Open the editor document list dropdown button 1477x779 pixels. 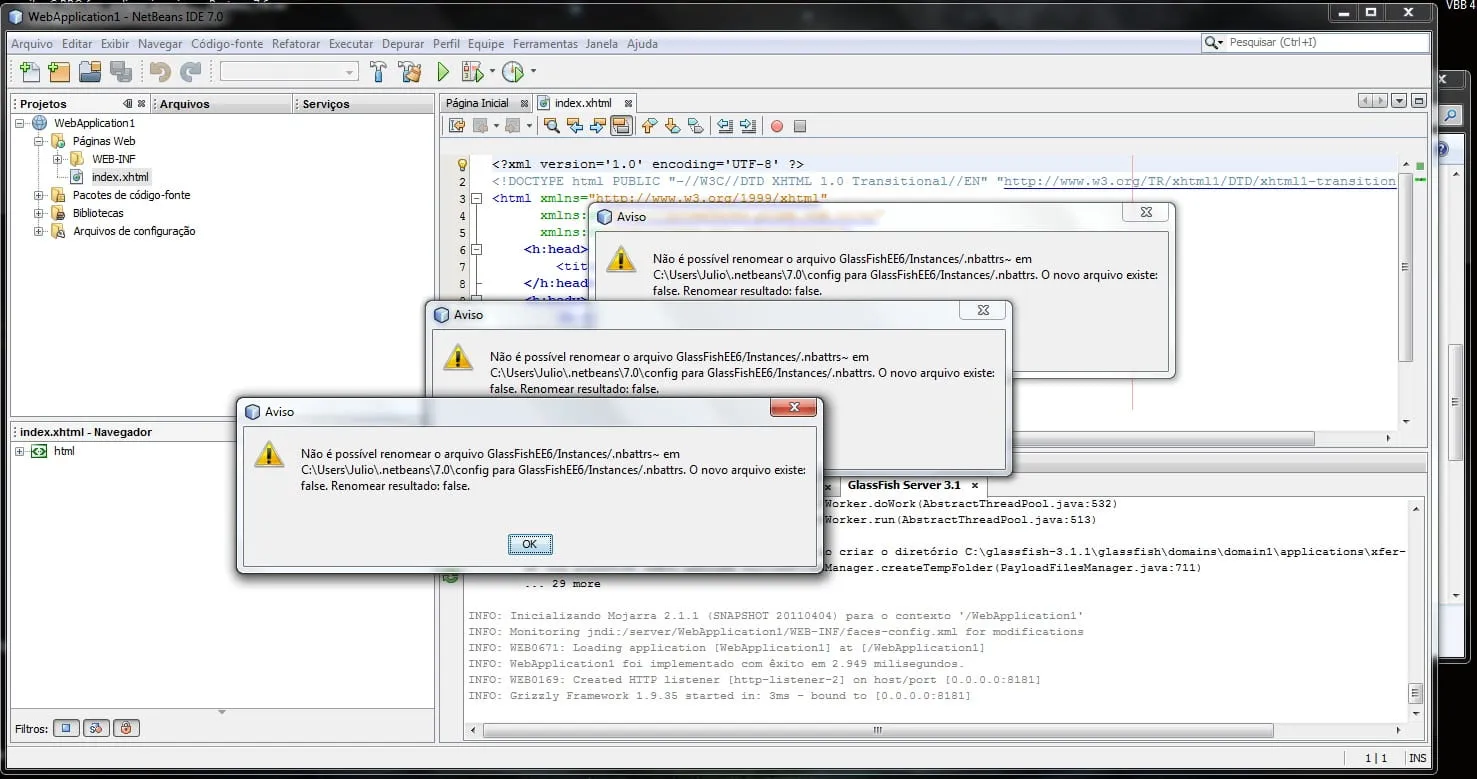click(1398, 101)
